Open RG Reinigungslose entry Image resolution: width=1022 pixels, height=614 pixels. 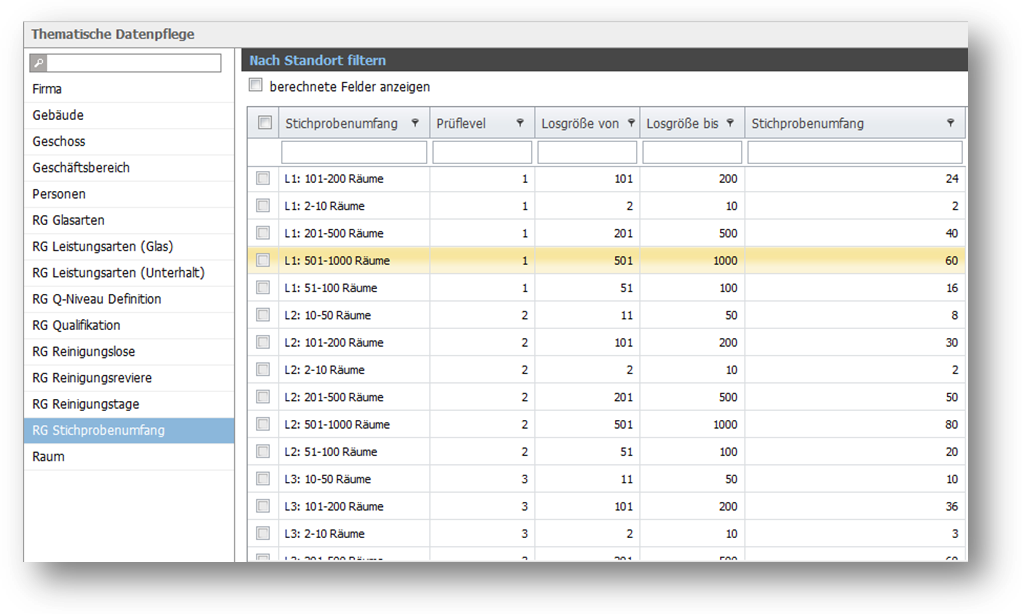pyautogui.click(x=129, y=351)
